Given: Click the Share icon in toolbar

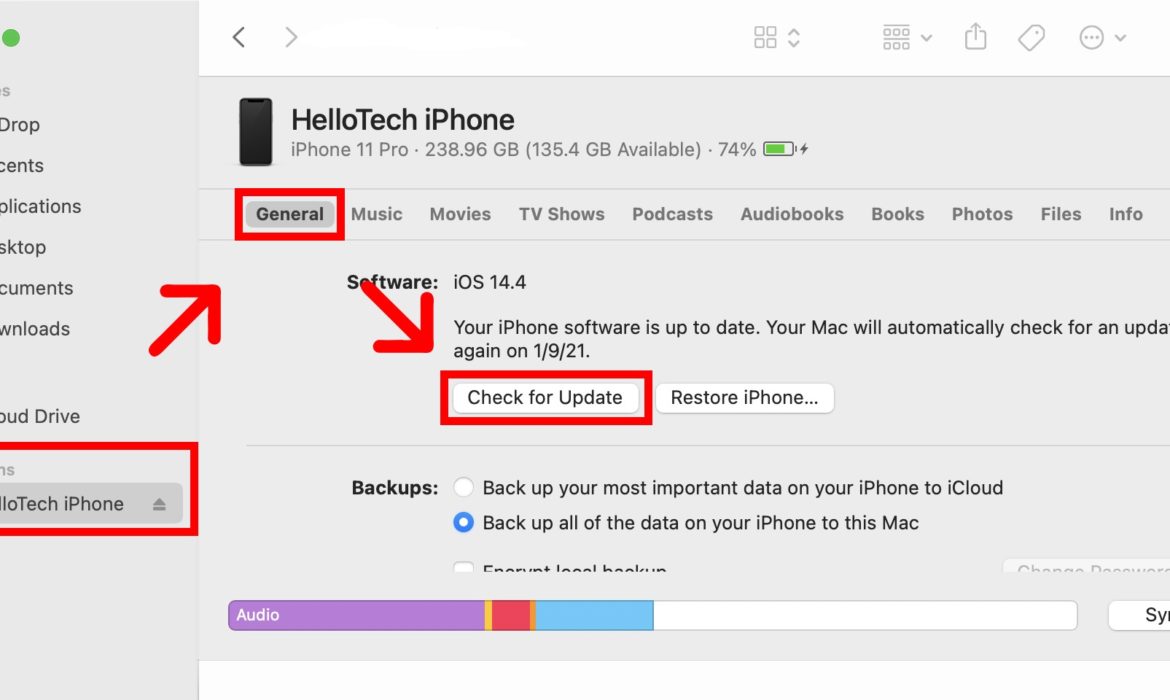Looking at the screenshot, I should (x=975, y=38).
